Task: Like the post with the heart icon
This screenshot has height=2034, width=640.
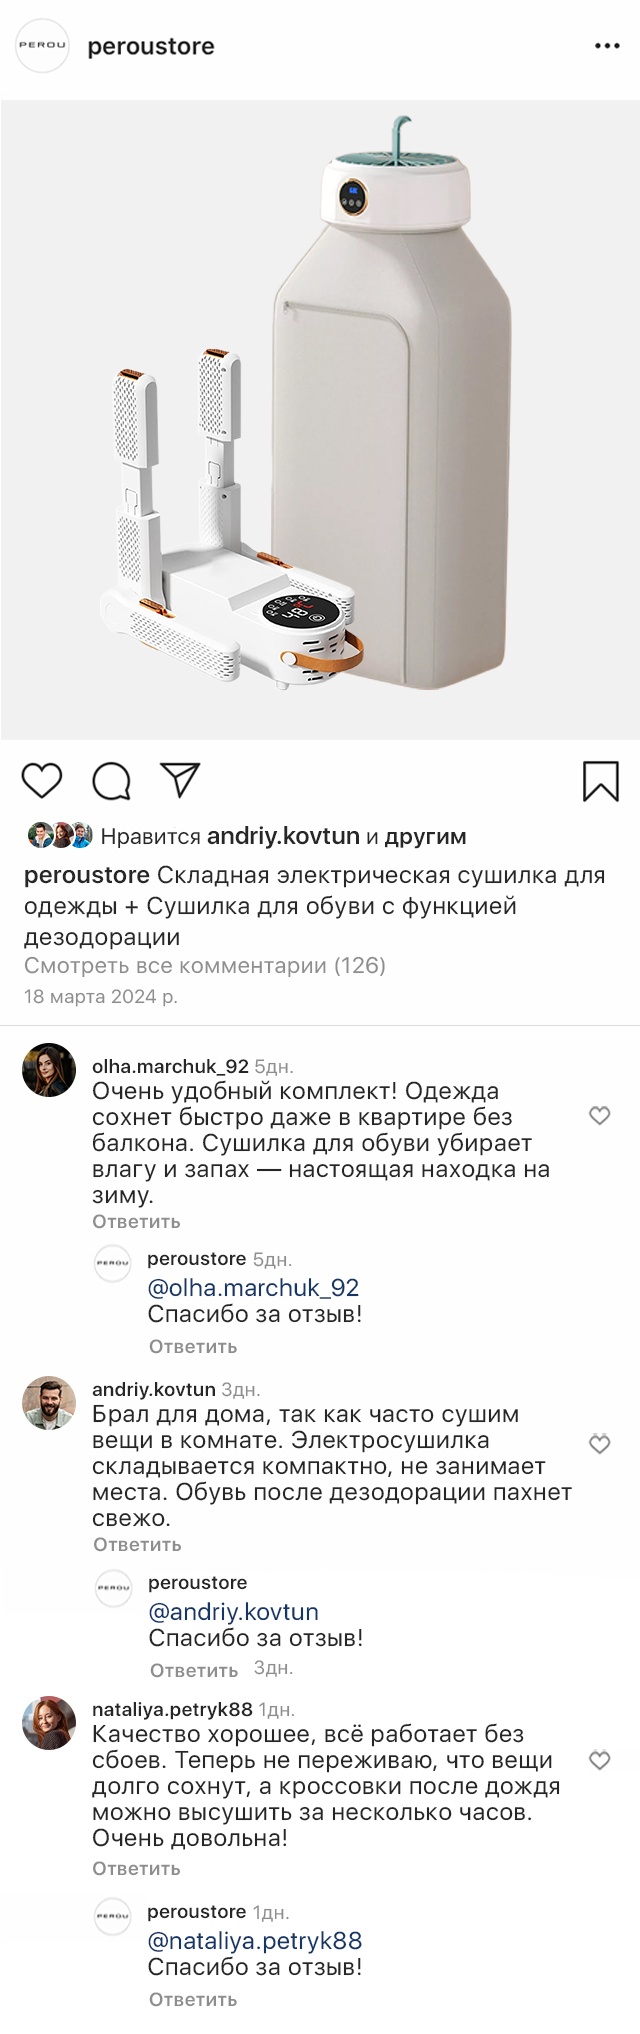Action: (x=42, y=780)
